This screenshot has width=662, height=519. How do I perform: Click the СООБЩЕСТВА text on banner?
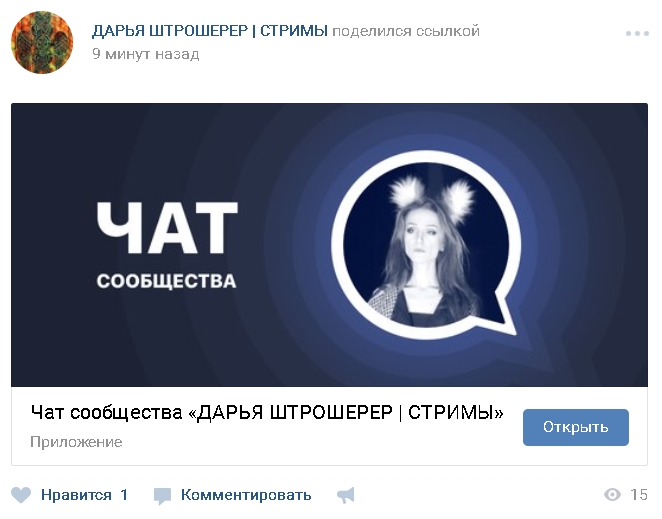coord(166,282)
